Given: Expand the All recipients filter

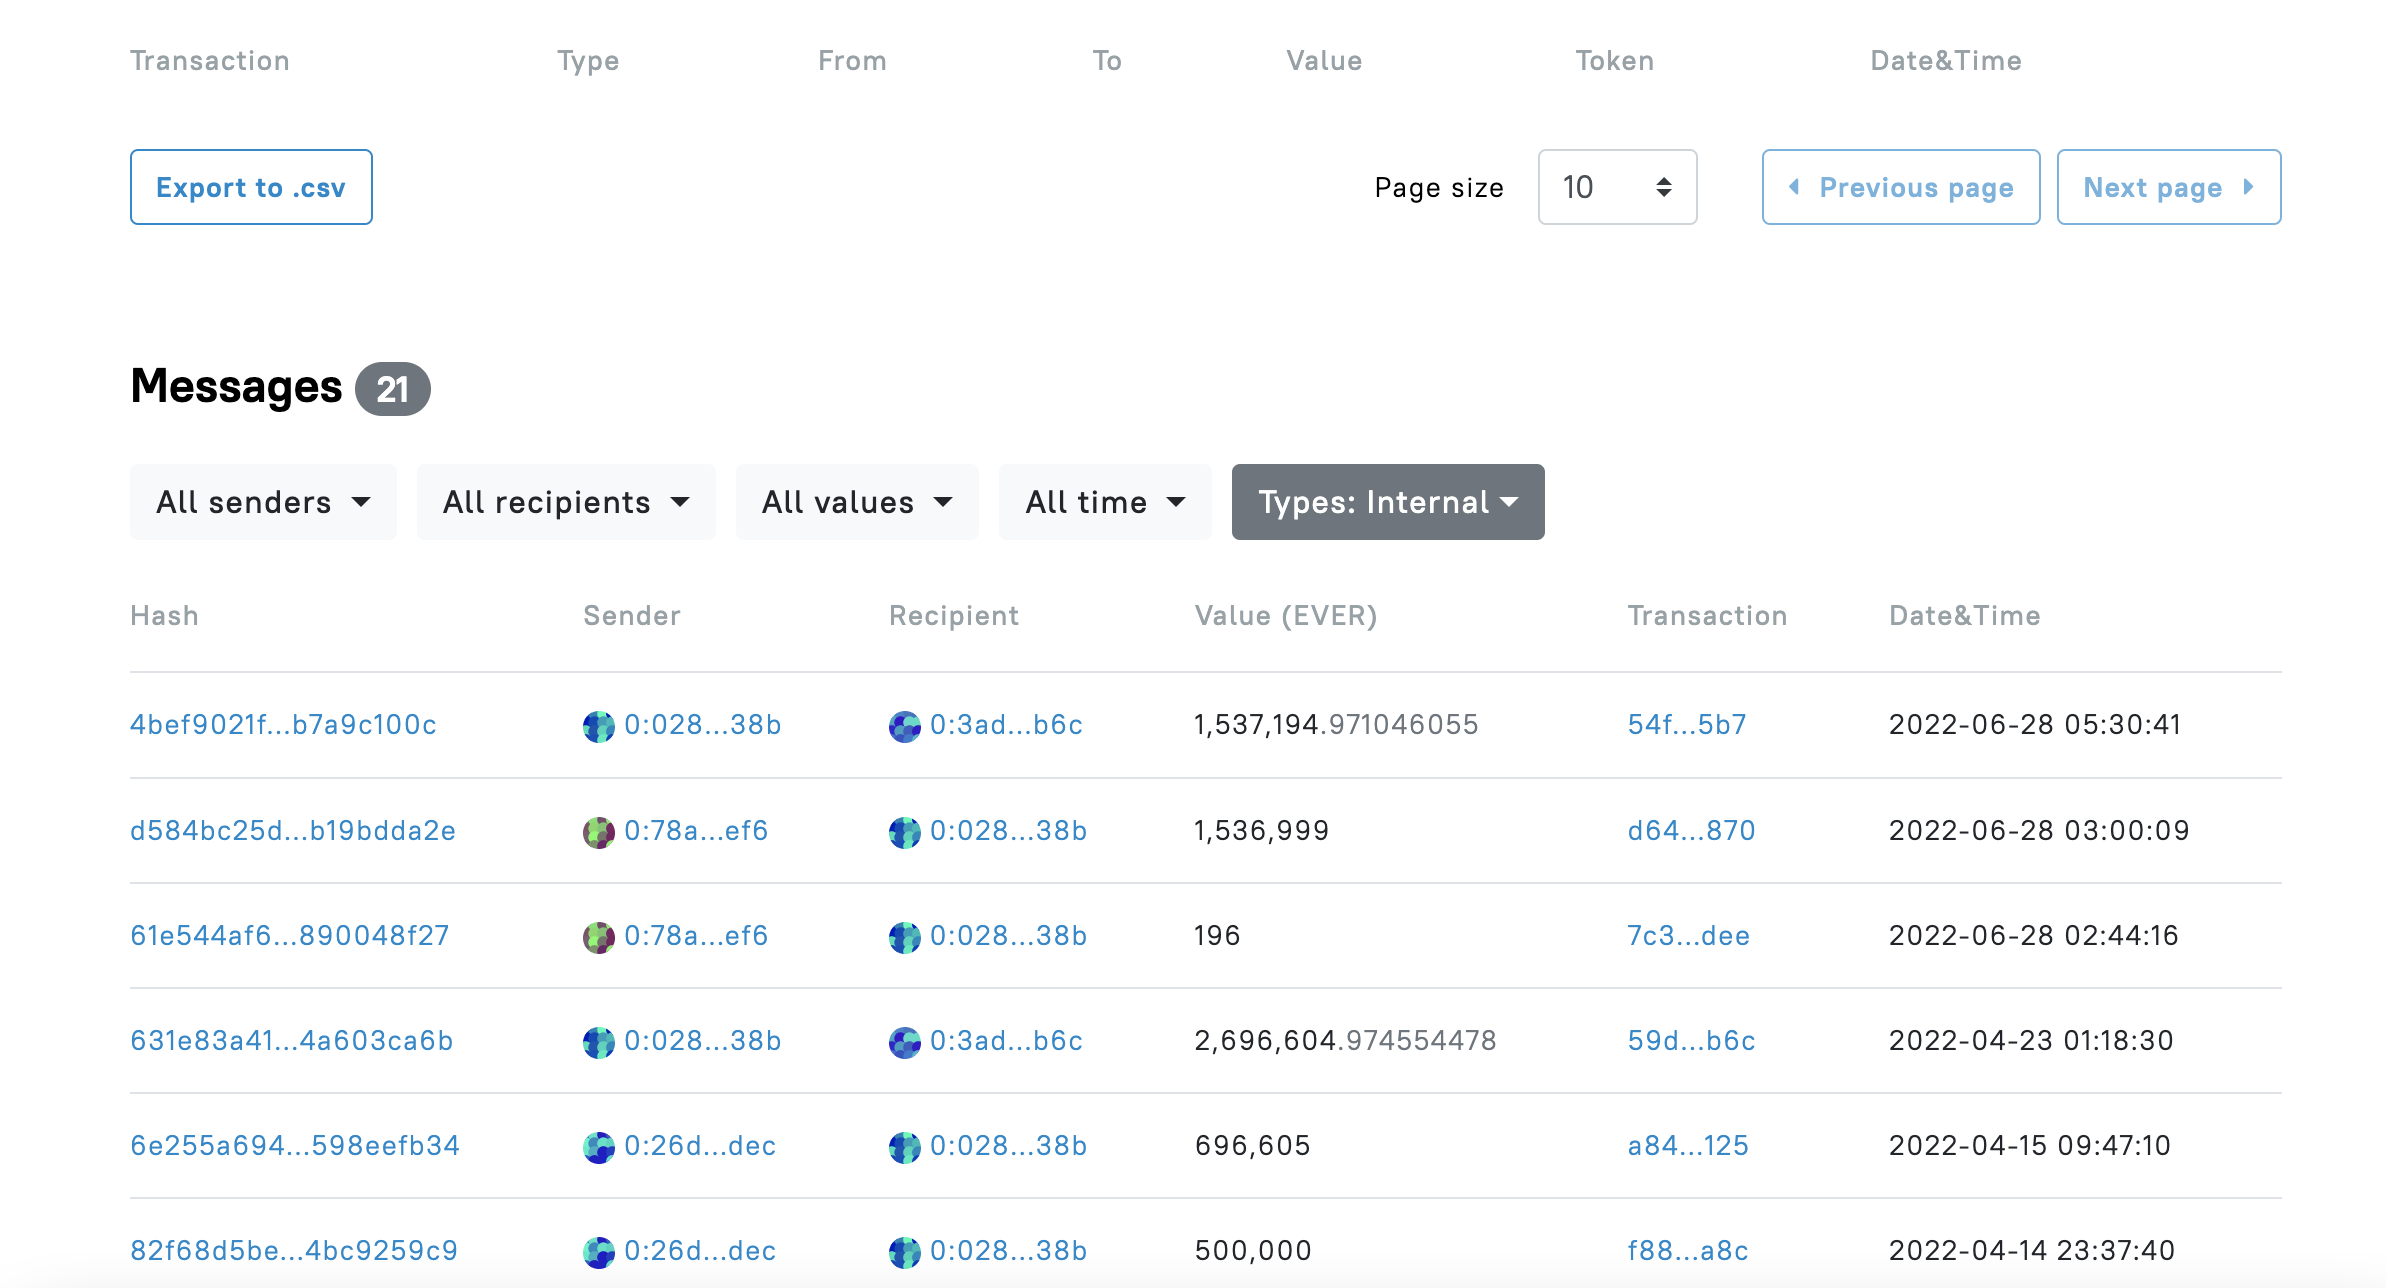Looking at the screenshot, I should pos(565,502).
